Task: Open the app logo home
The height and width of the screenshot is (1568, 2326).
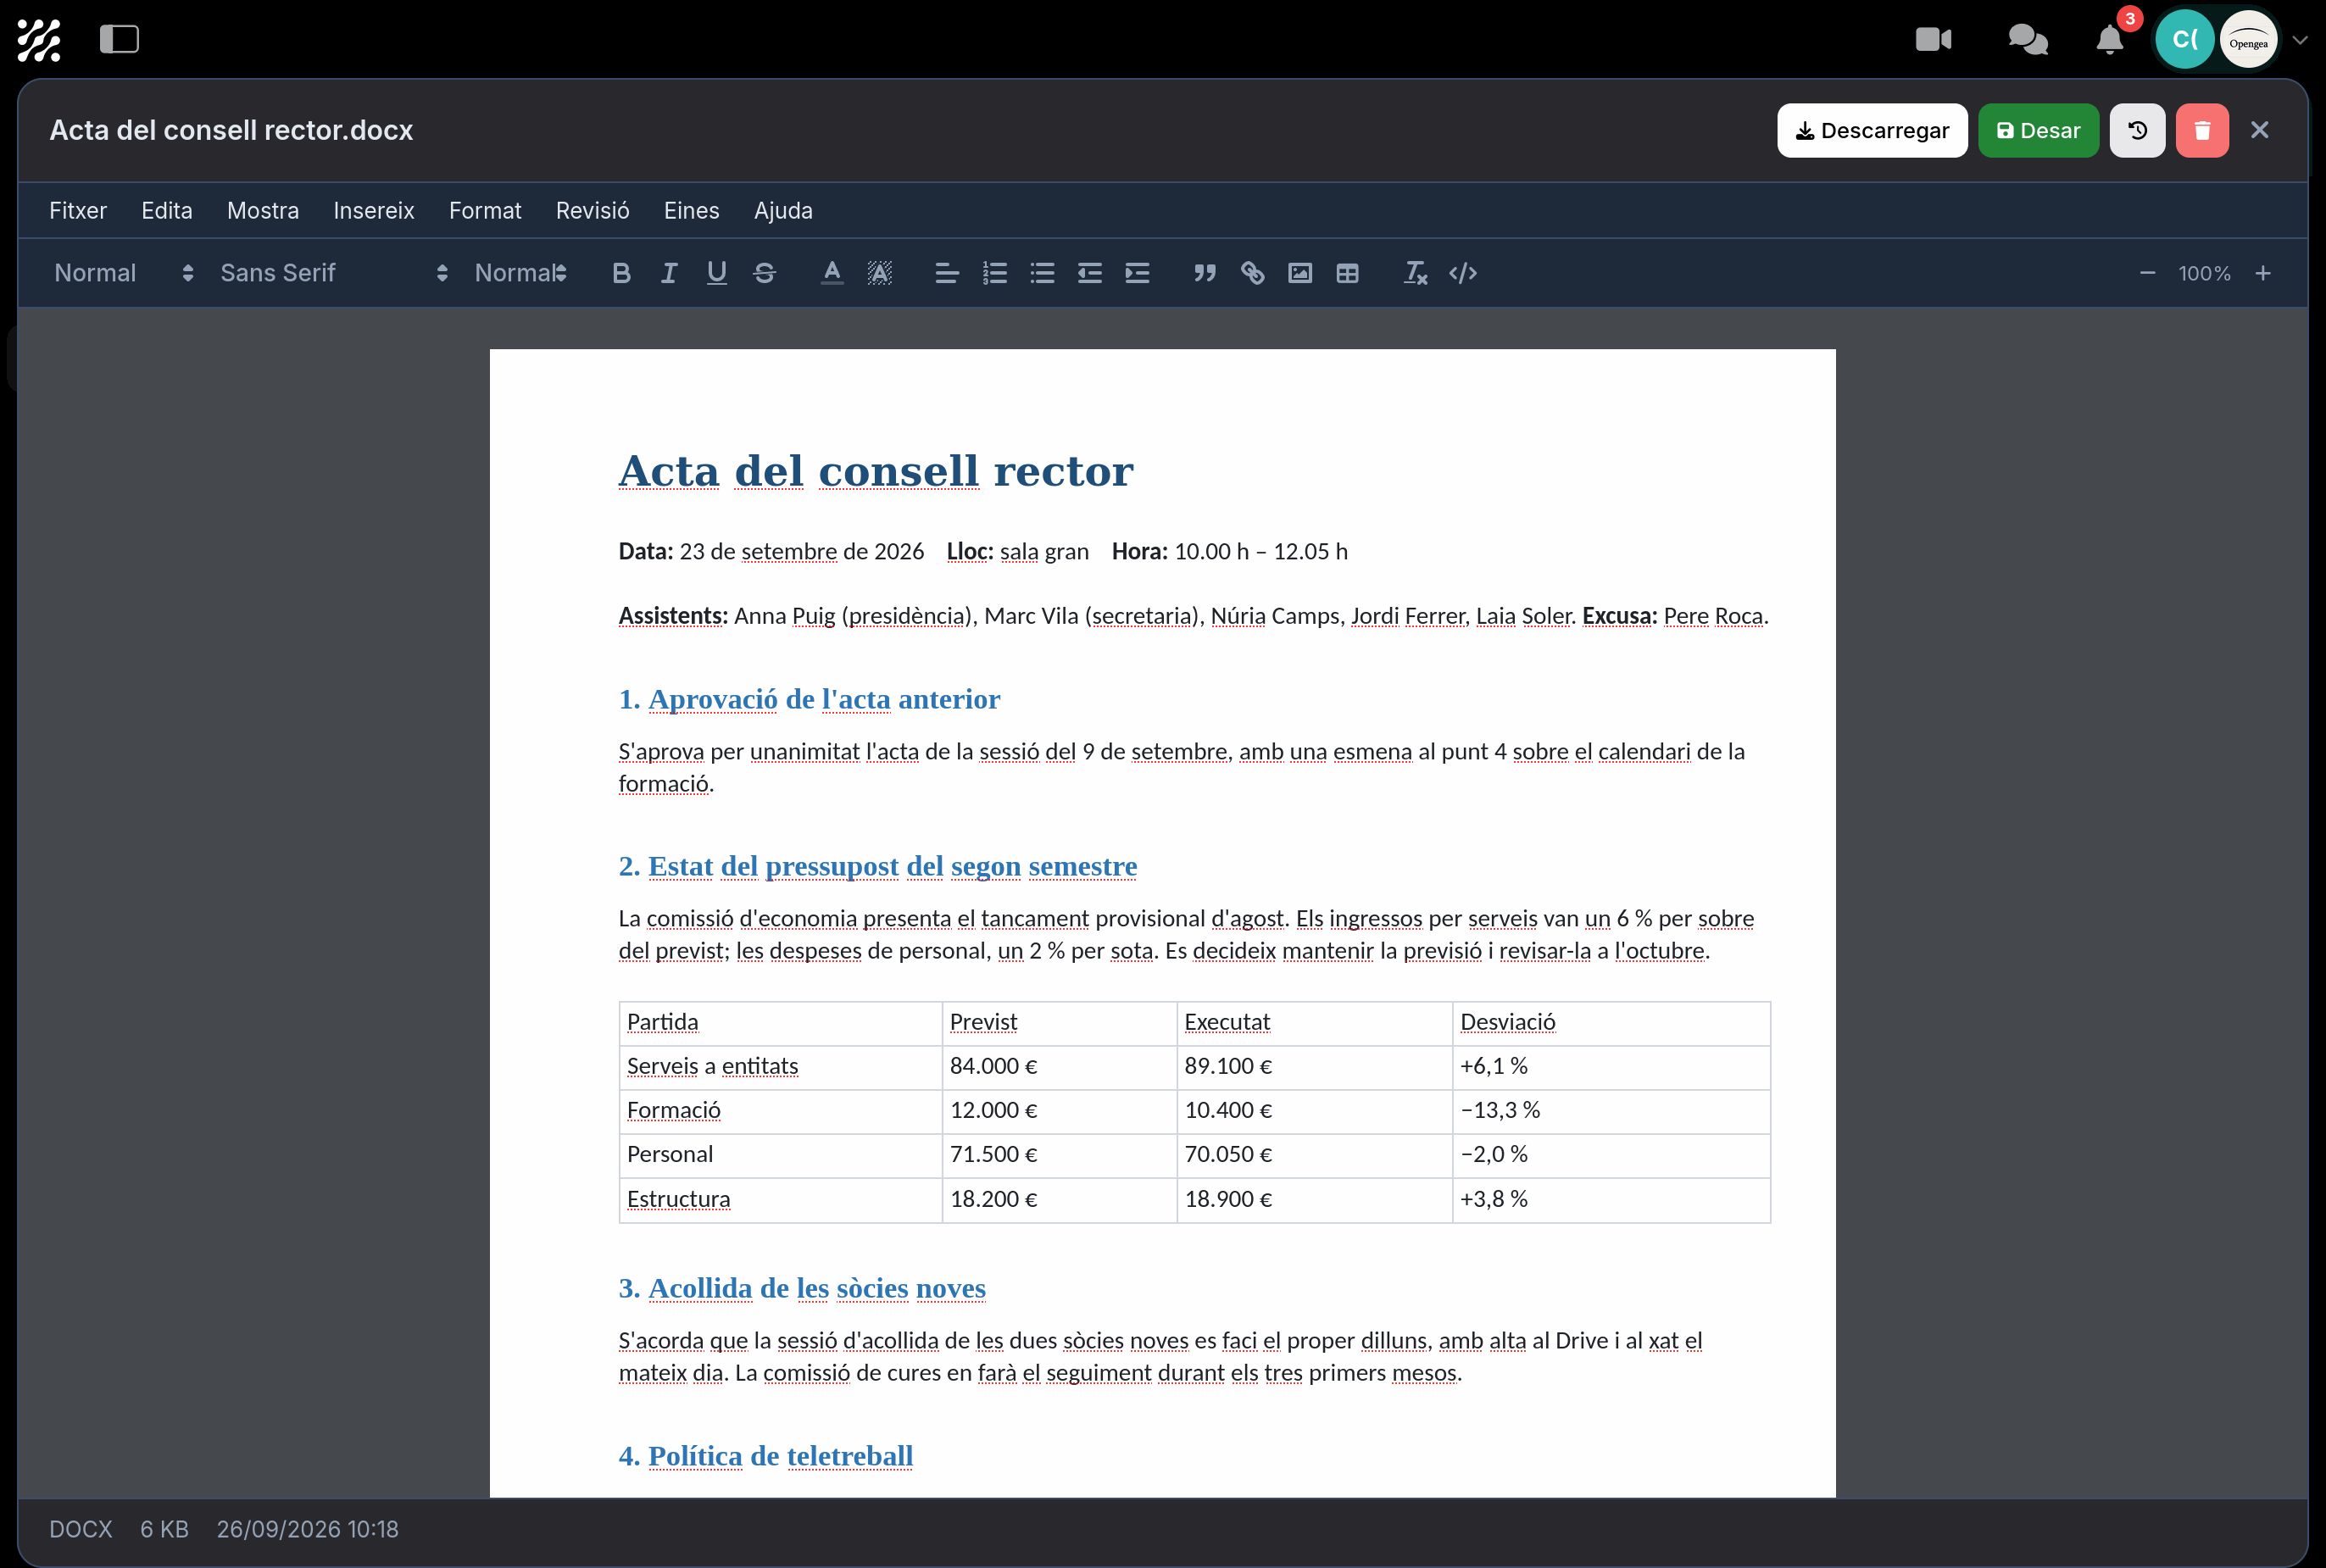Action: pyautogui.click(x=39, y=40)
